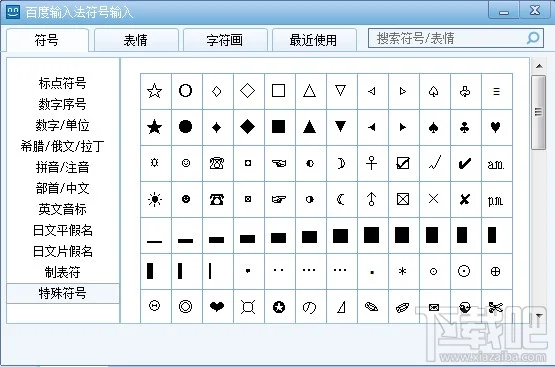Viewport: 555px width, 367px height.
Task: Select the 特殊符号 category
Action: coord(63,293)
